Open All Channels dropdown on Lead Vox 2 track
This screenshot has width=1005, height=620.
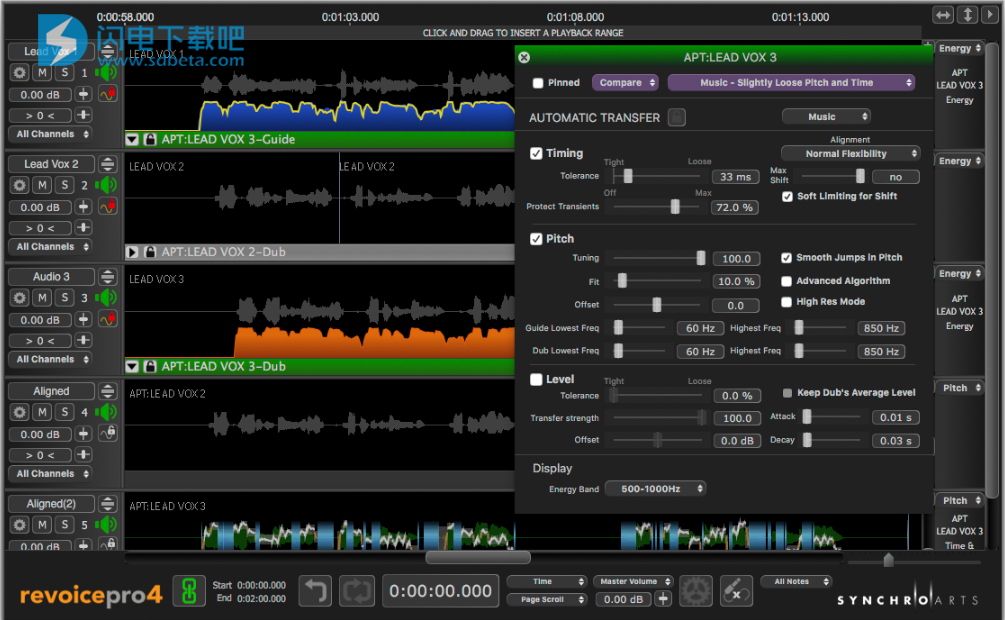(x=51, y=247)
